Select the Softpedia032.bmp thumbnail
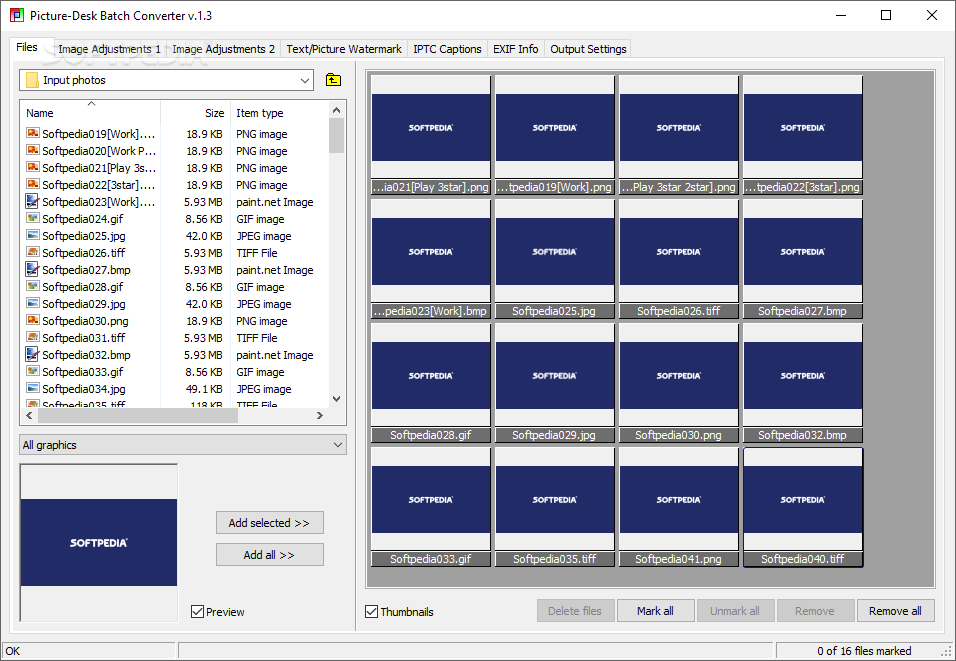This screenshot has height=661, width=956. [802, 383]
